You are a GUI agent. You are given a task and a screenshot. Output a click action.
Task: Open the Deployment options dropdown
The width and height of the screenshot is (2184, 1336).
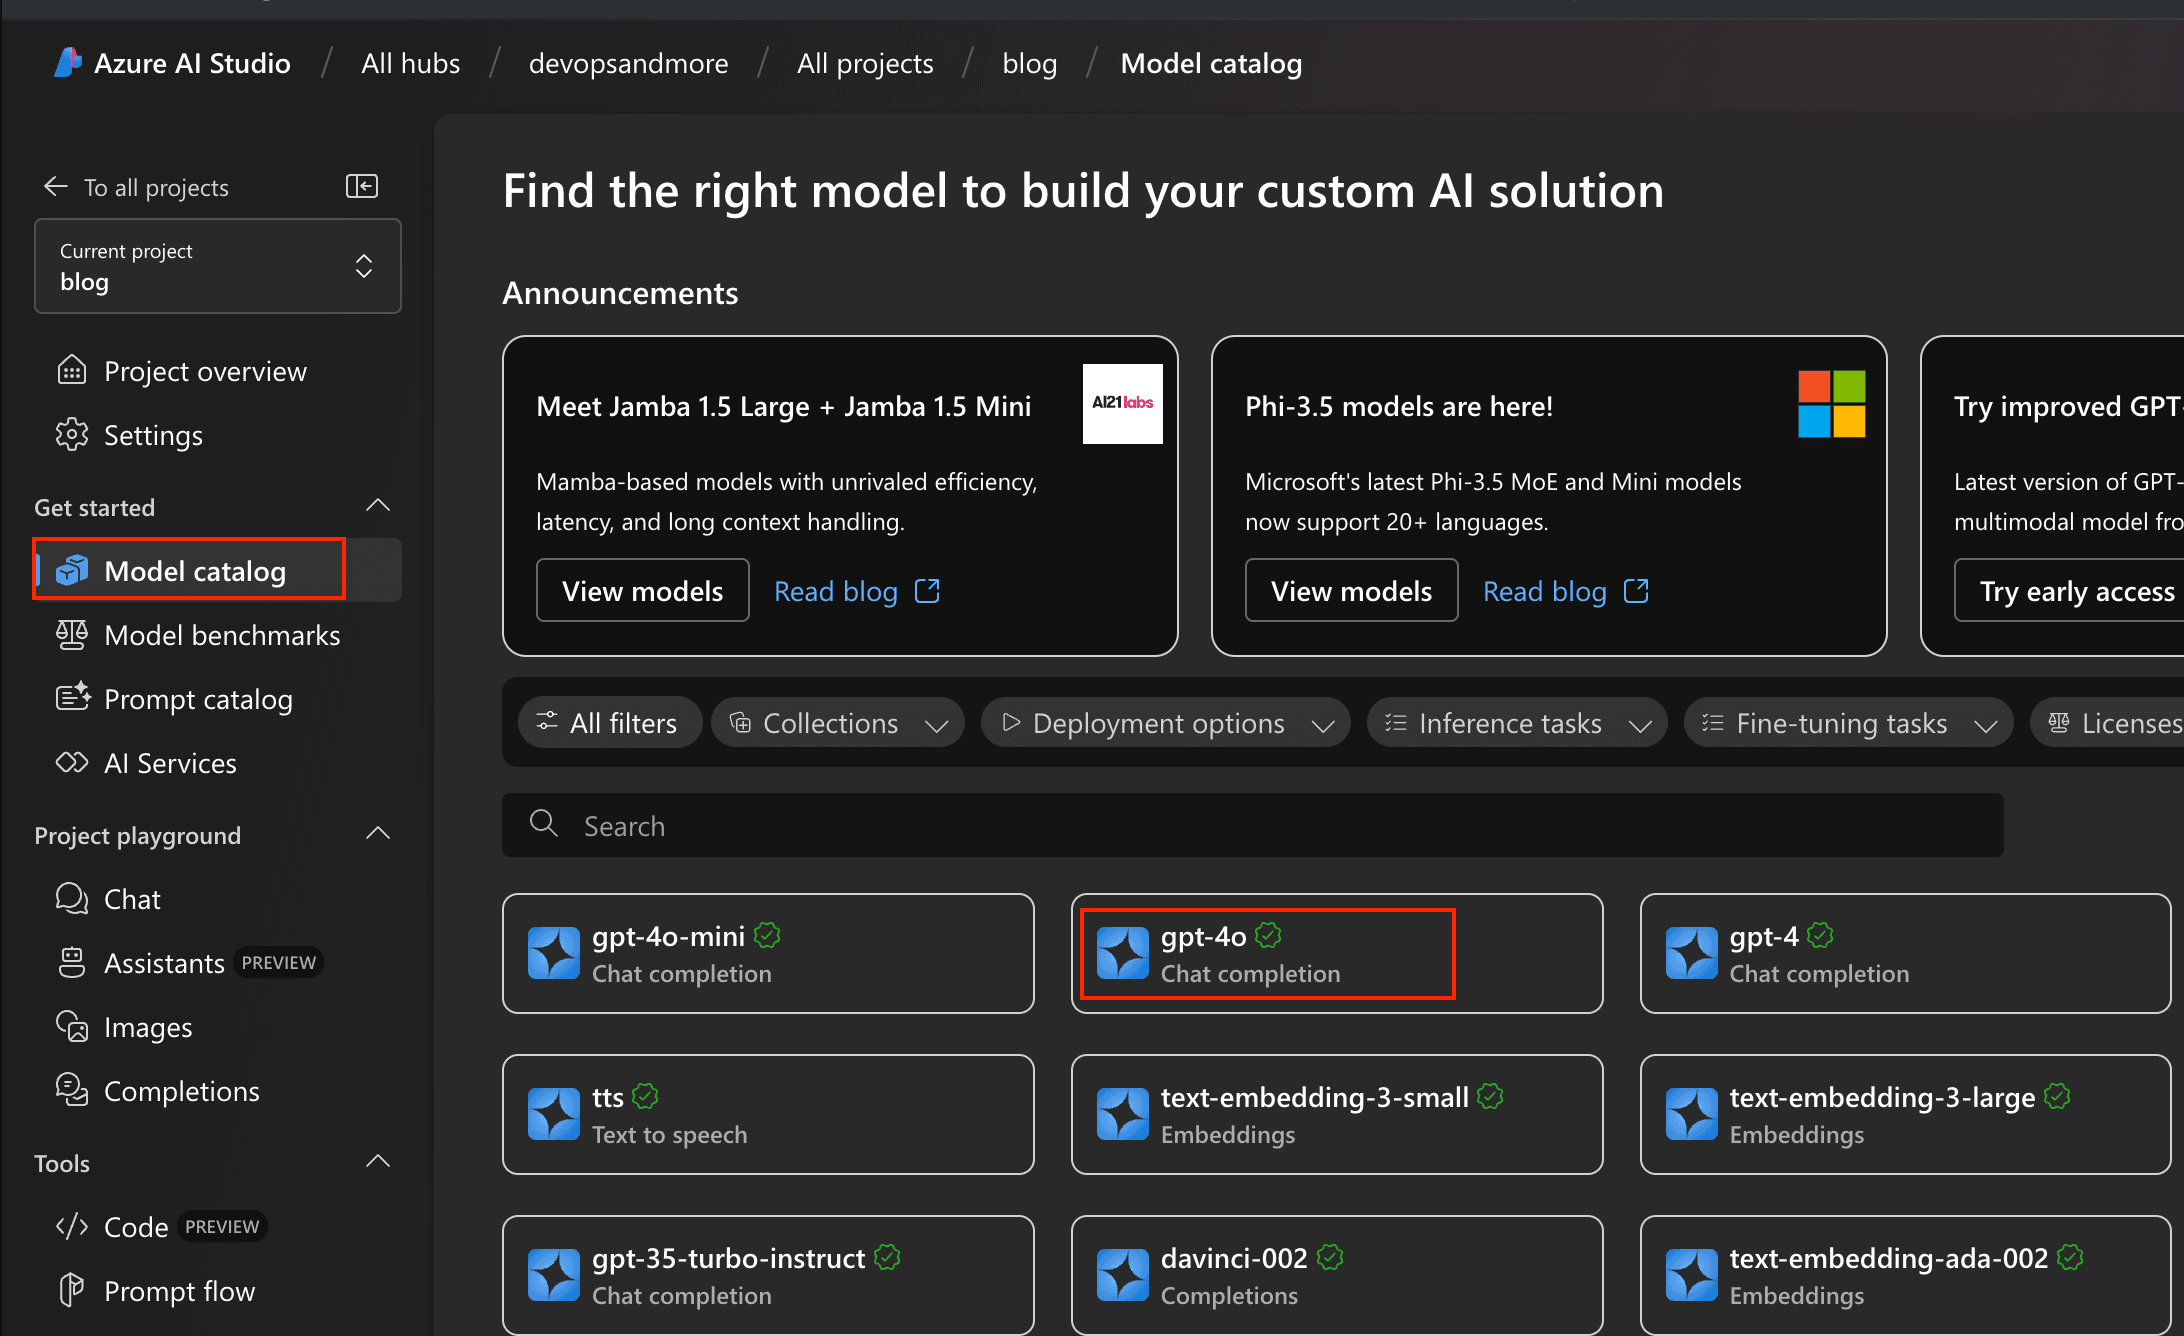tap(1165, 723)
